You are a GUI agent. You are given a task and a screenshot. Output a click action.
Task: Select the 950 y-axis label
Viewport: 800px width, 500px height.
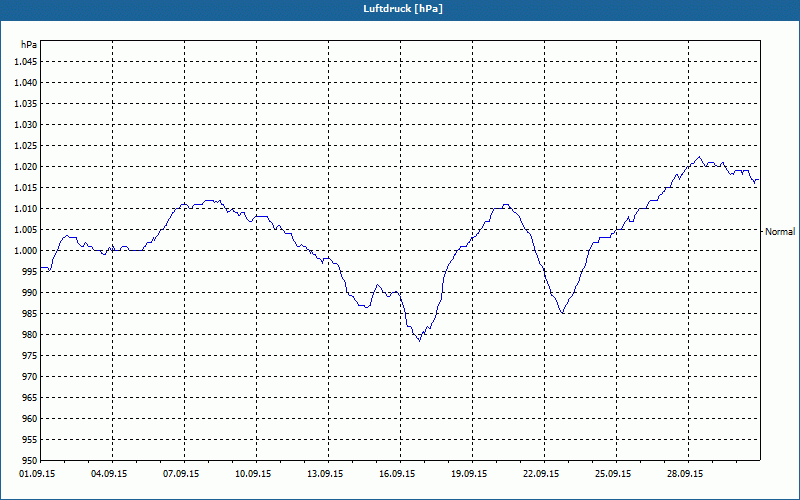30,461
